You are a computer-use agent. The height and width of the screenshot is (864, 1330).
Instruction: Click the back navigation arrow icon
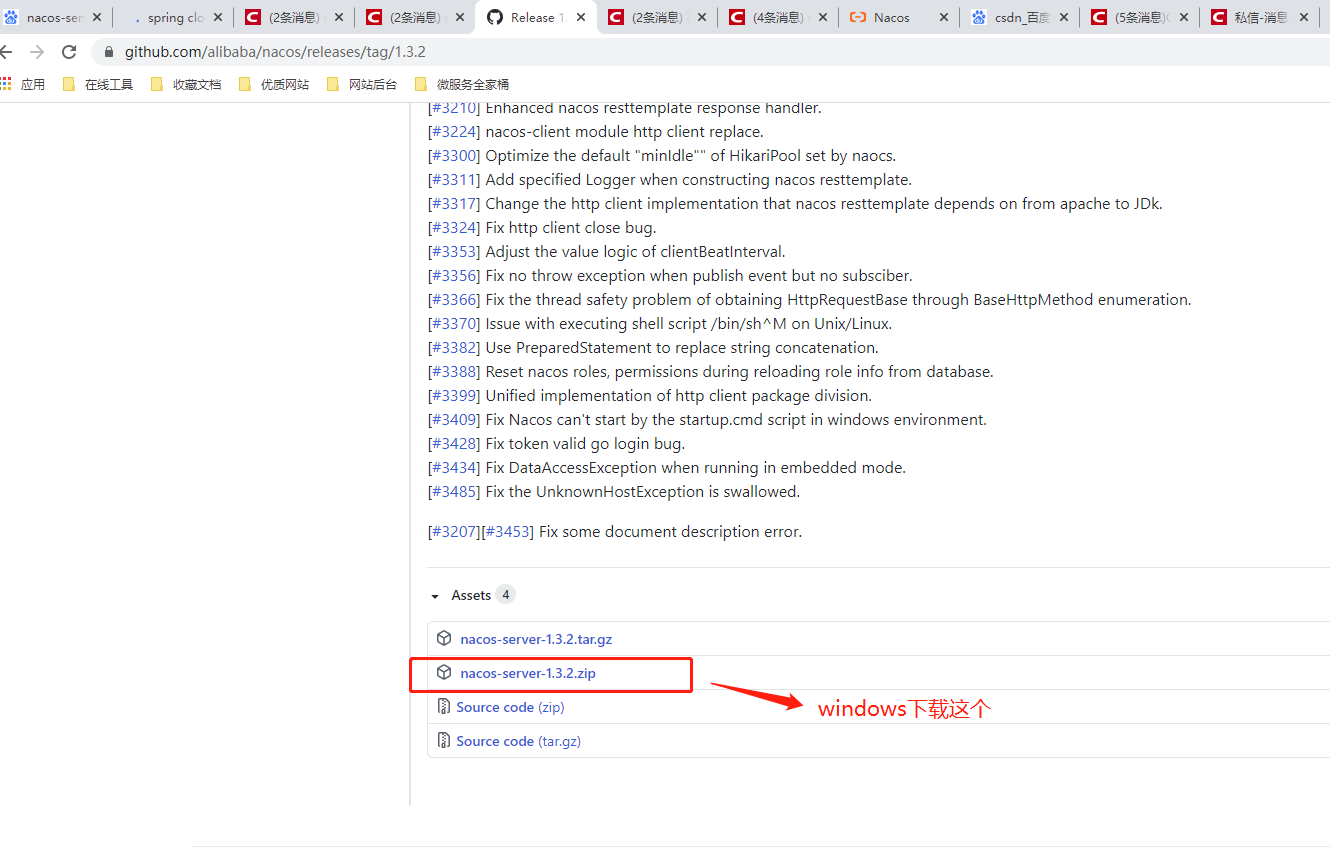click(15, 51)
